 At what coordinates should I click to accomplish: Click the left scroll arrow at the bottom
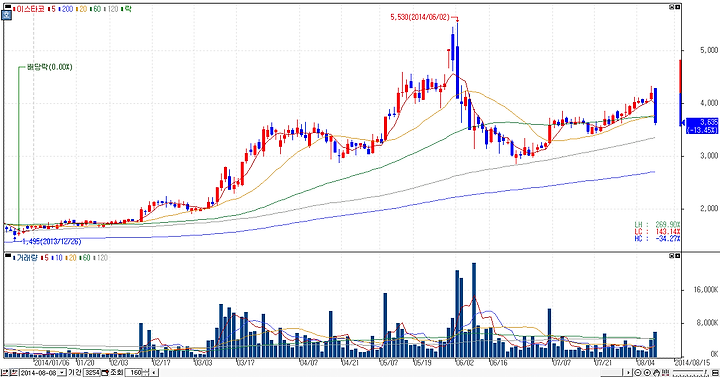[154, 372]
